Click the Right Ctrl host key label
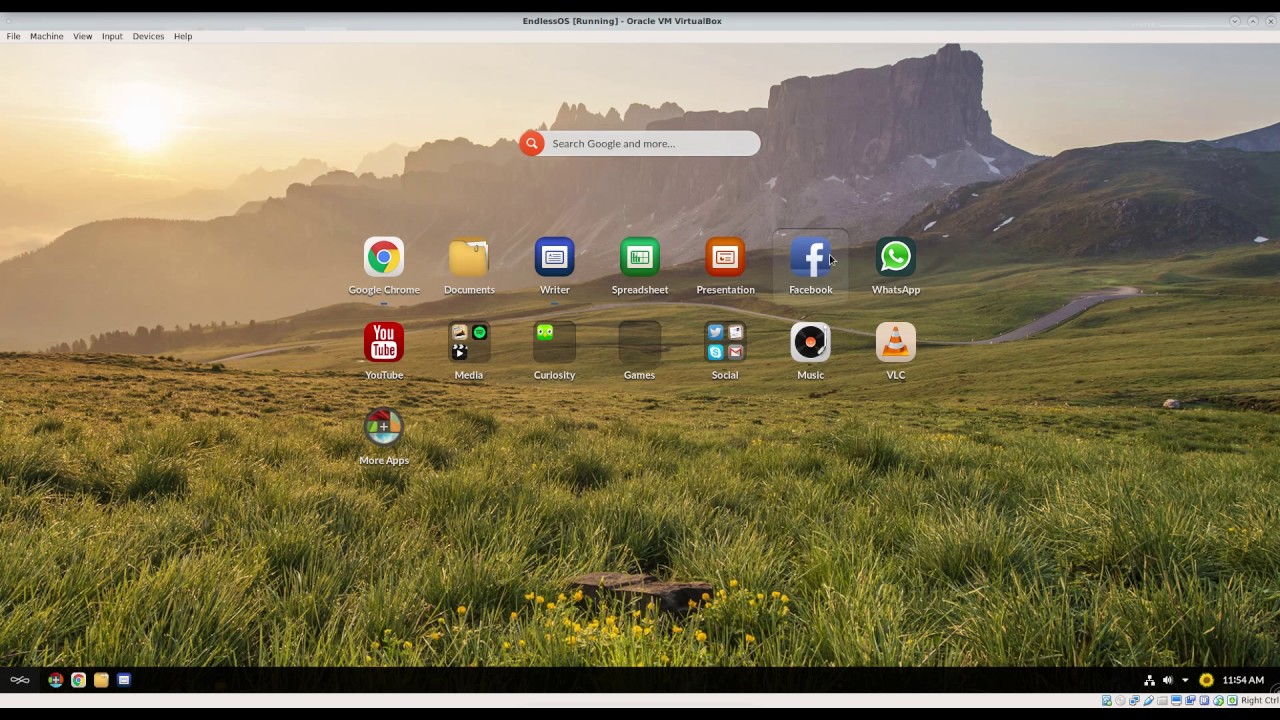Screen dimensions: 1280x720 (1259, 700)
